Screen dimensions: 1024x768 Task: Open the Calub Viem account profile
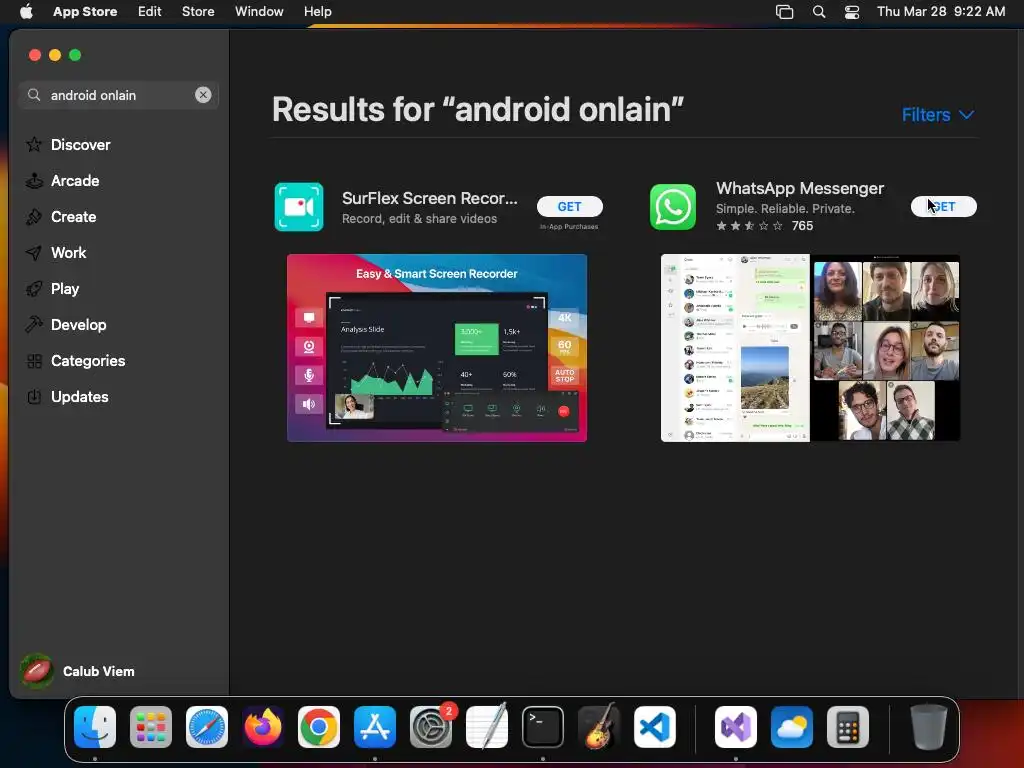(x=78, y=671)
